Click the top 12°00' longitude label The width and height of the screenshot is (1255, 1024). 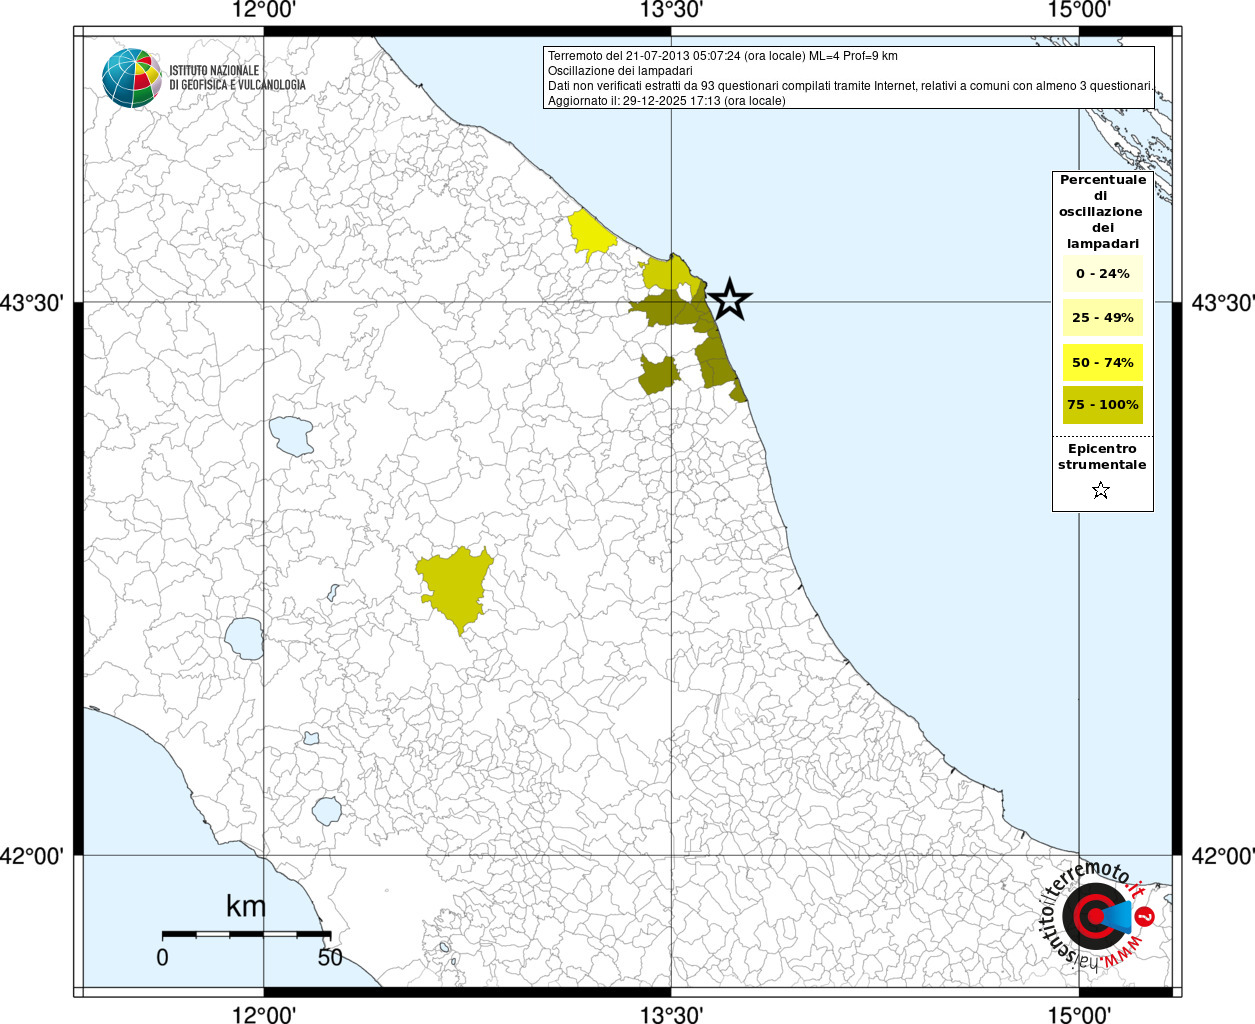pos(264,10)
